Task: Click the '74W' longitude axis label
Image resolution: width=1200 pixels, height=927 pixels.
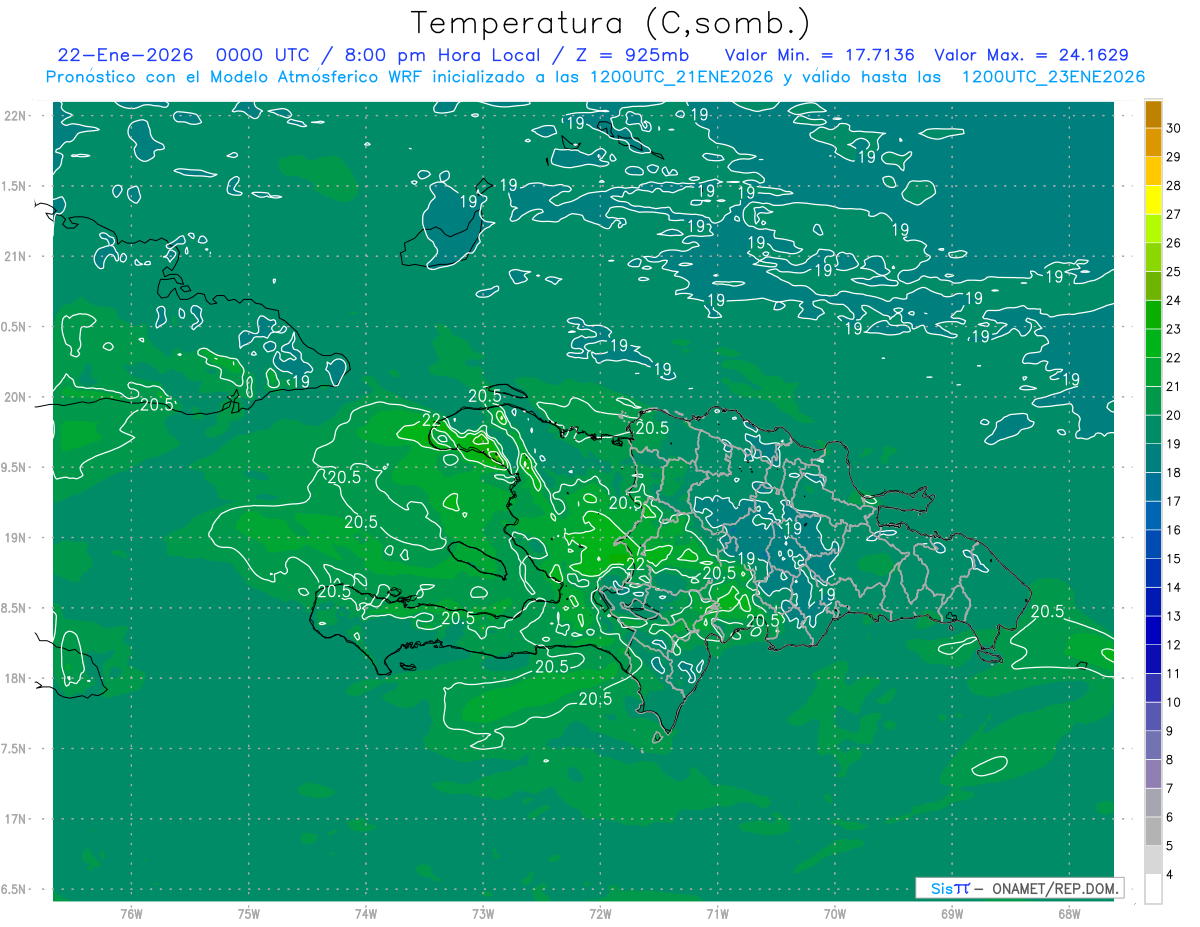Action: [365, 914]
